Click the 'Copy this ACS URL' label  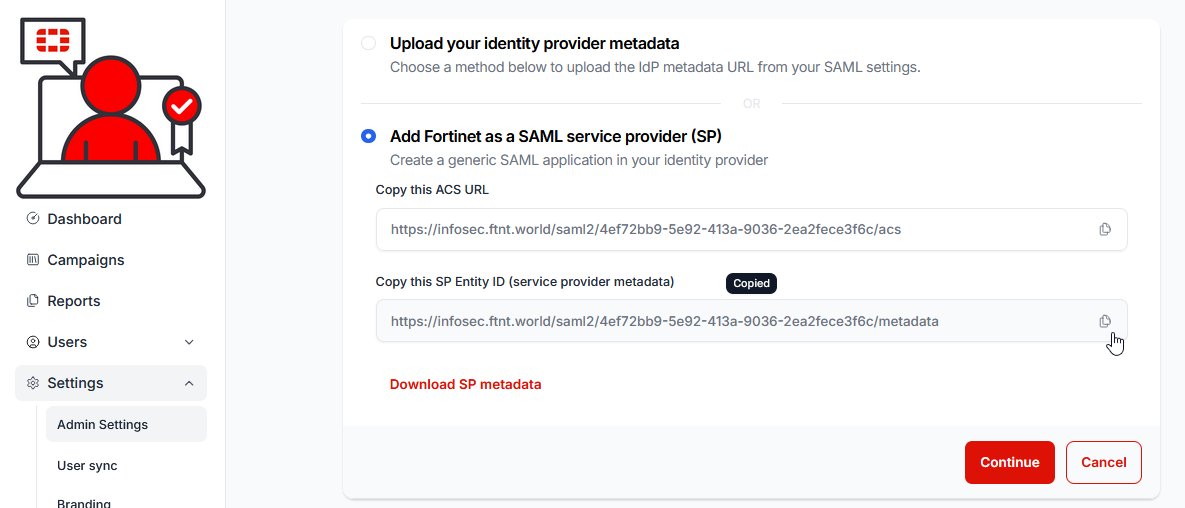(432, 190)
